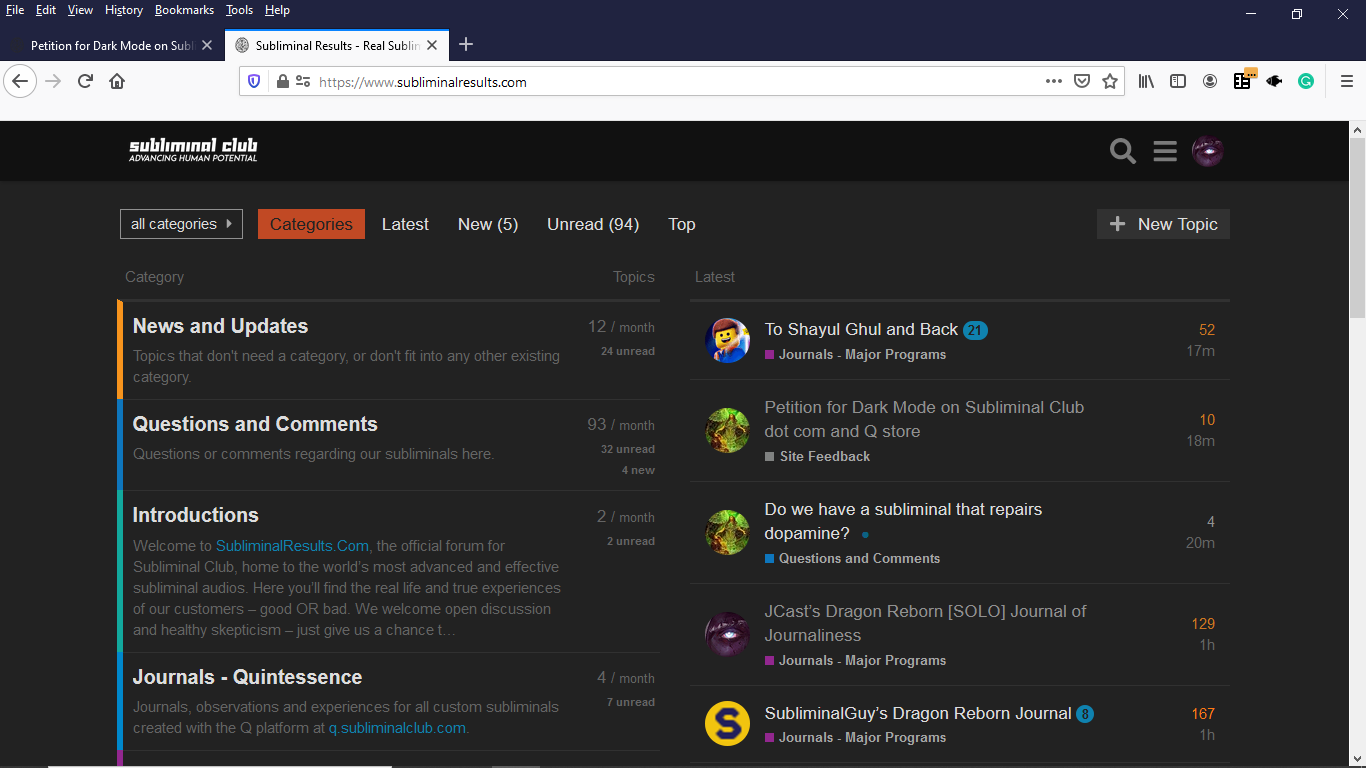Click the scrollbar up arrow

[1357, 130]
